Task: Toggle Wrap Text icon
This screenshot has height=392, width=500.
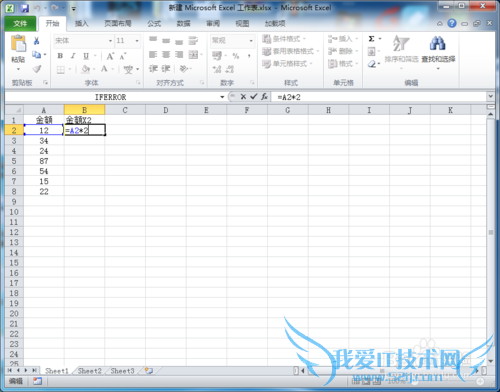Action: pos(193,40)
